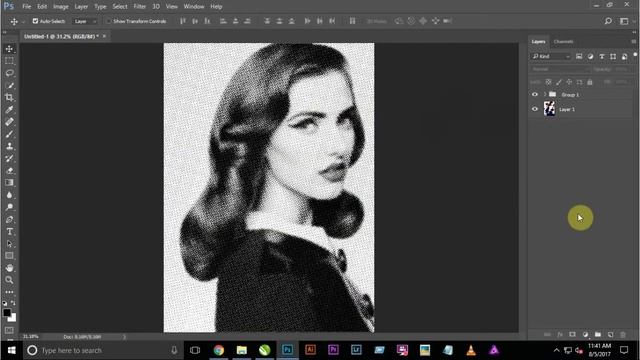Select the History Brush tool
The width and height of the screenshot is (640, 360).
click(9, 158)
